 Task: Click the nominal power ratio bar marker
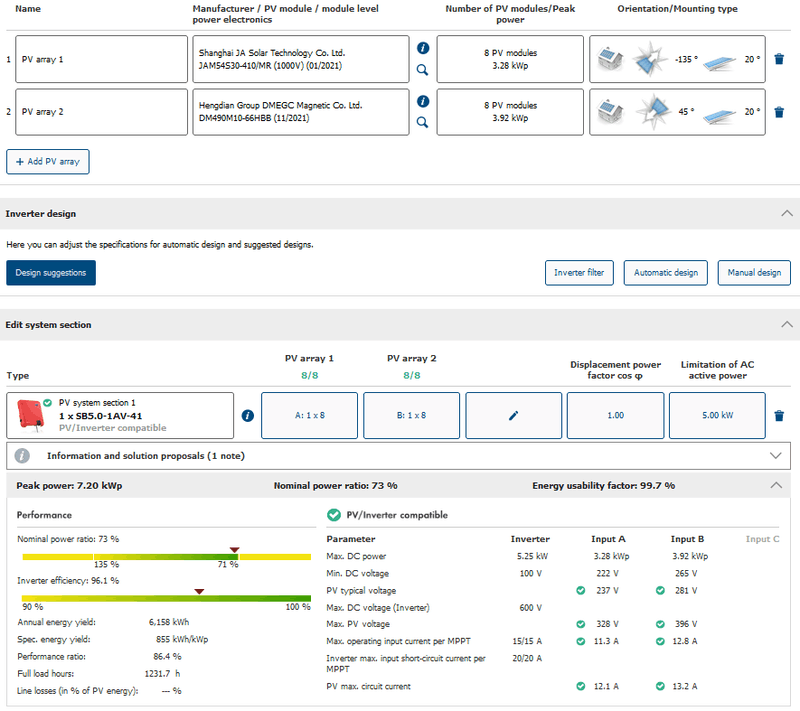[235, 550]
